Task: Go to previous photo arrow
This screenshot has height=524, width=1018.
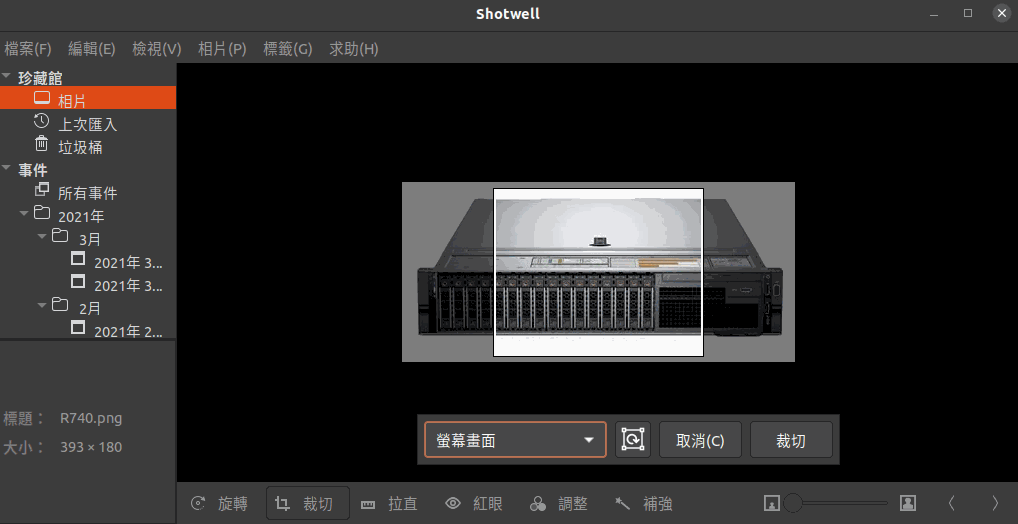Action: tap(951, 503)
